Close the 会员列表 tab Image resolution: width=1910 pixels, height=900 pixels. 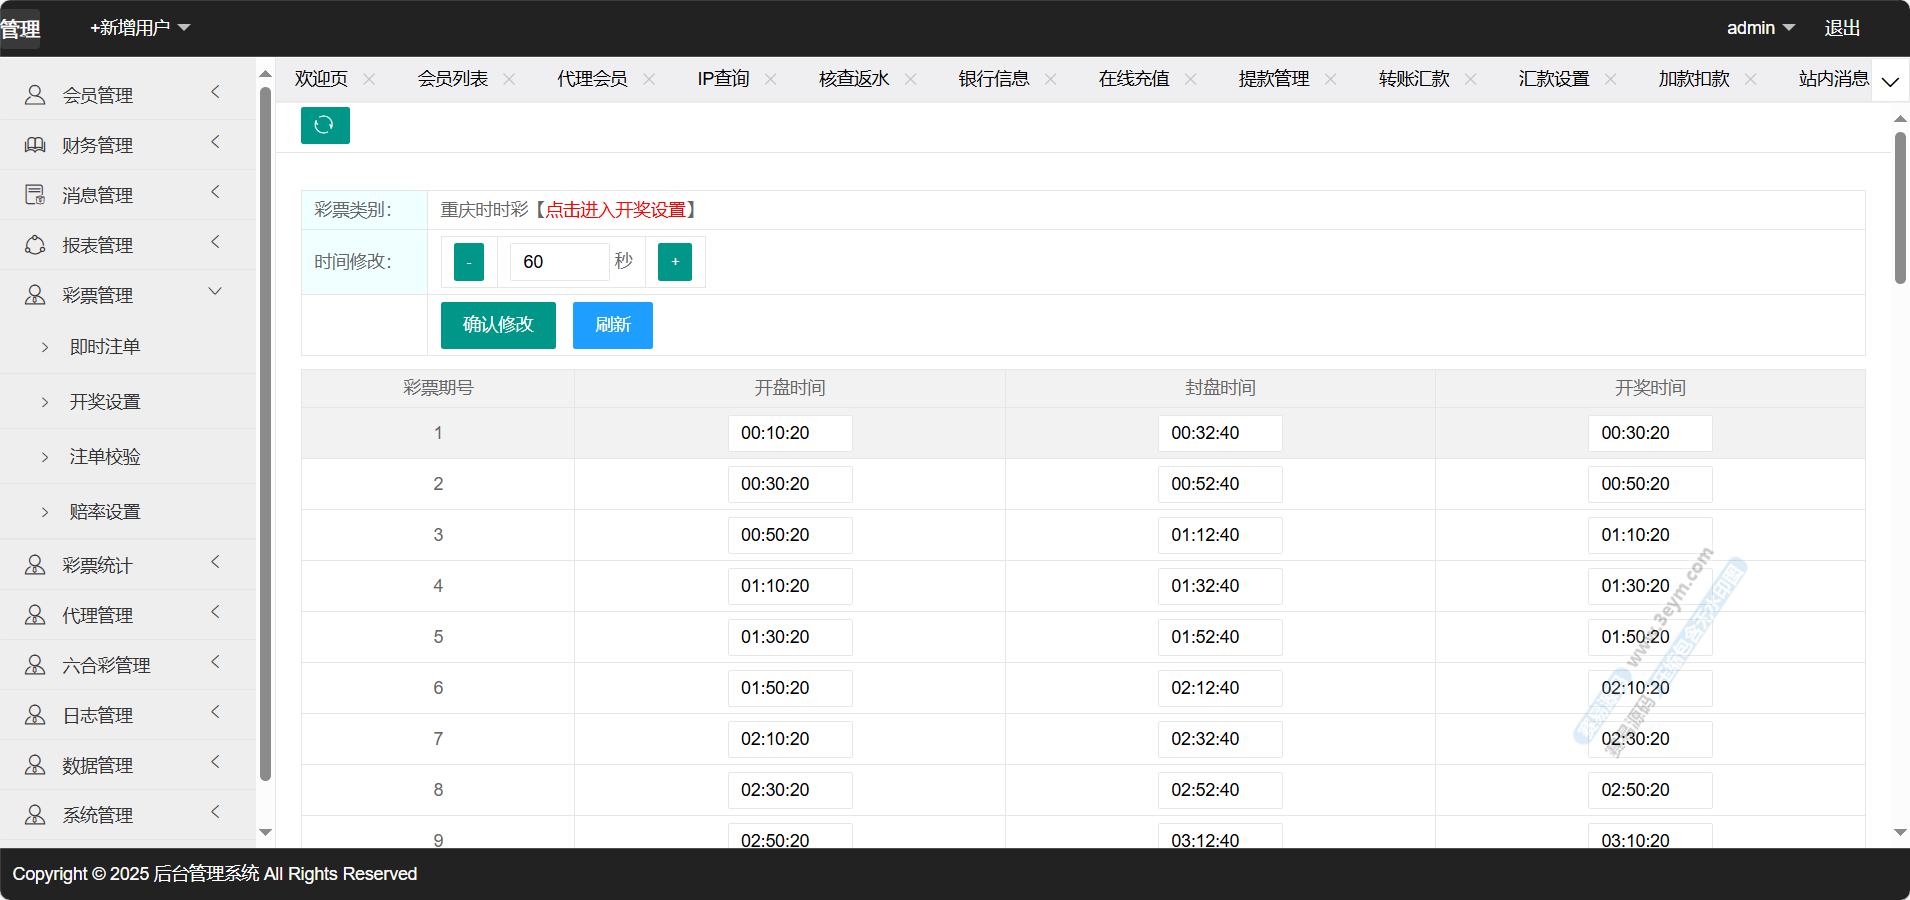click(x=509, y=79)
